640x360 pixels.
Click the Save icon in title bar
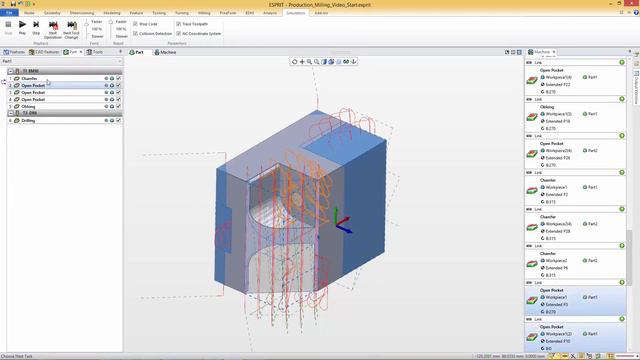[13, 4]
